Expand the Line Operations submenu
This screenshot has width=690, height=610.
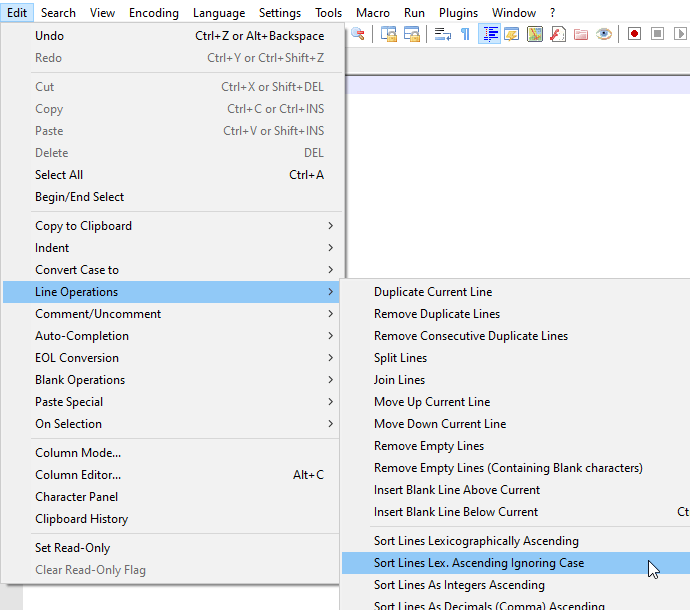coord(171,292)
